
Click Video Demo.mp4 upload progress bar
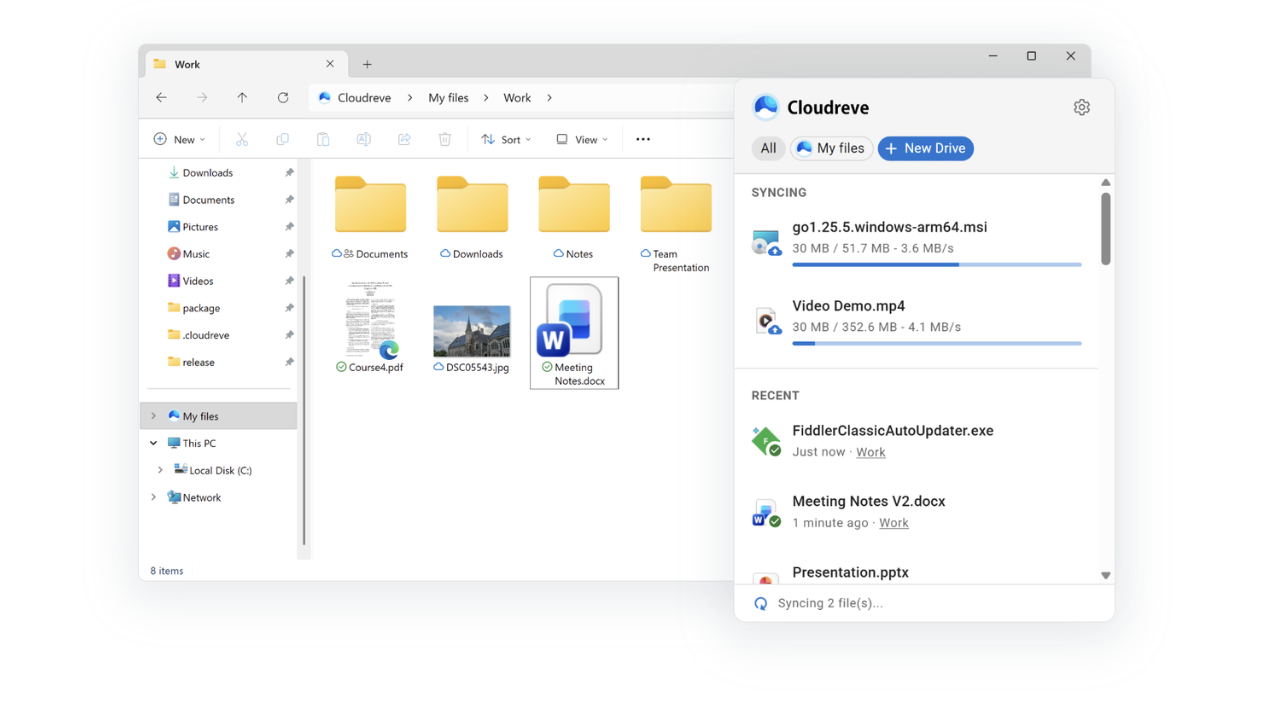[937, 343]
